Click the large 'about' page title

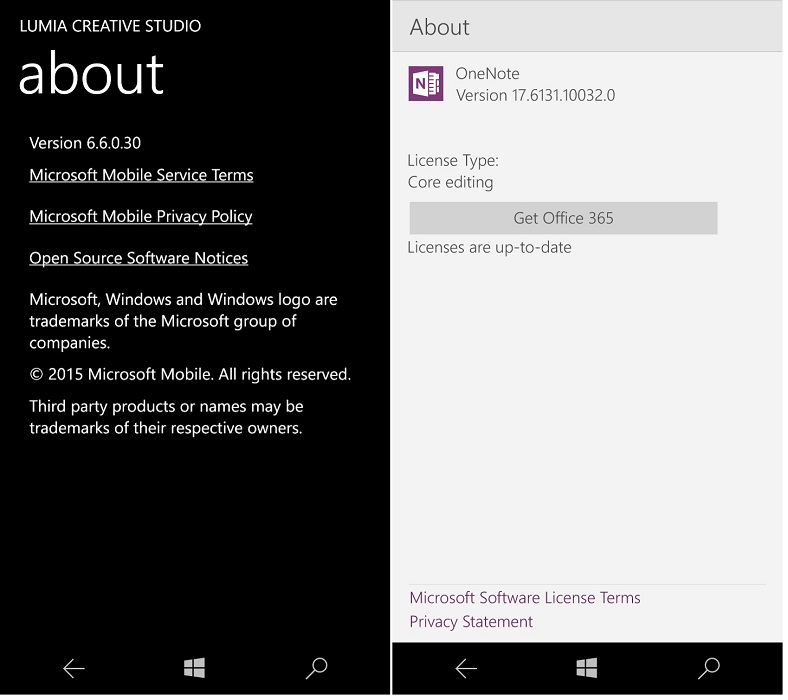91,74
